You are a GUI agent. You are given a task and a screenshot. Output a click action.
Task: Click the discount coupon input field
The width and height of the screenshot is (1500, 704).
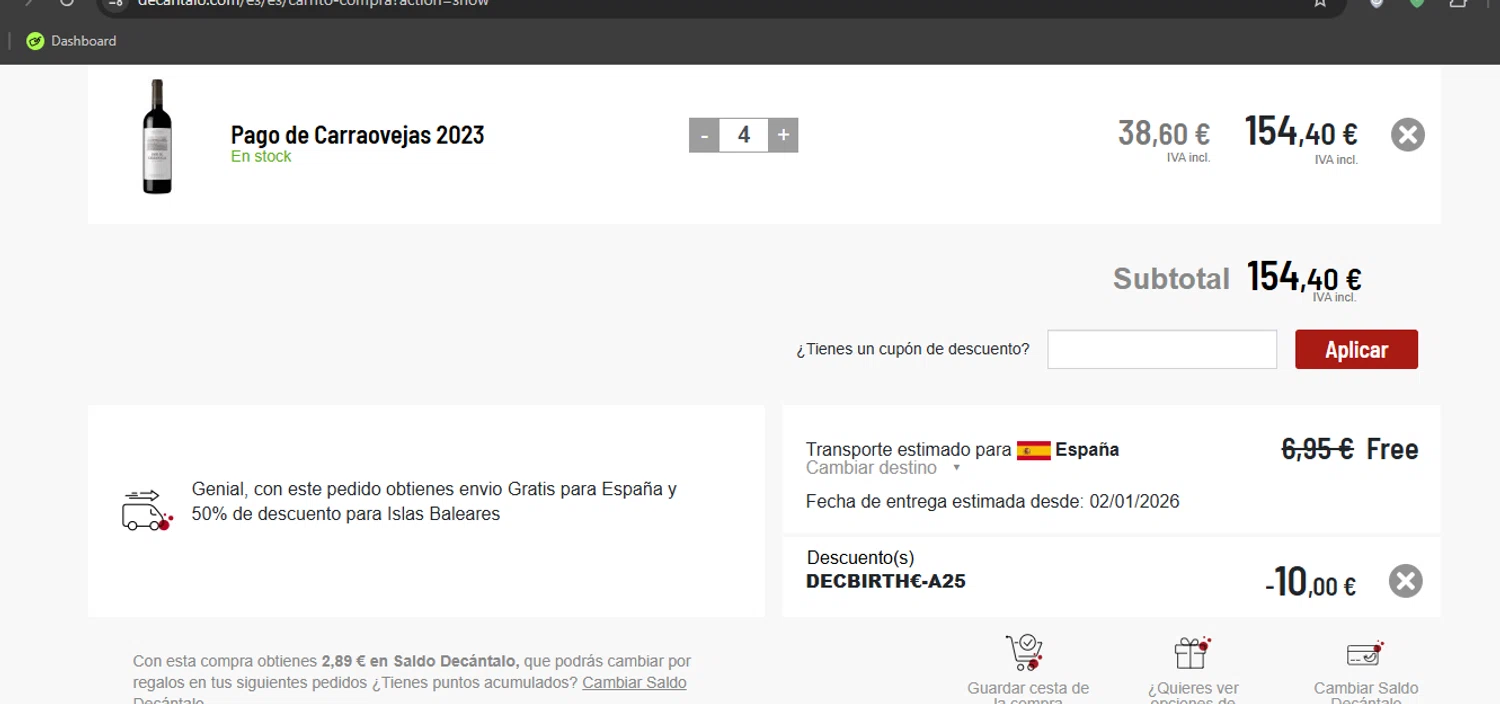[x=1162, y=349]
